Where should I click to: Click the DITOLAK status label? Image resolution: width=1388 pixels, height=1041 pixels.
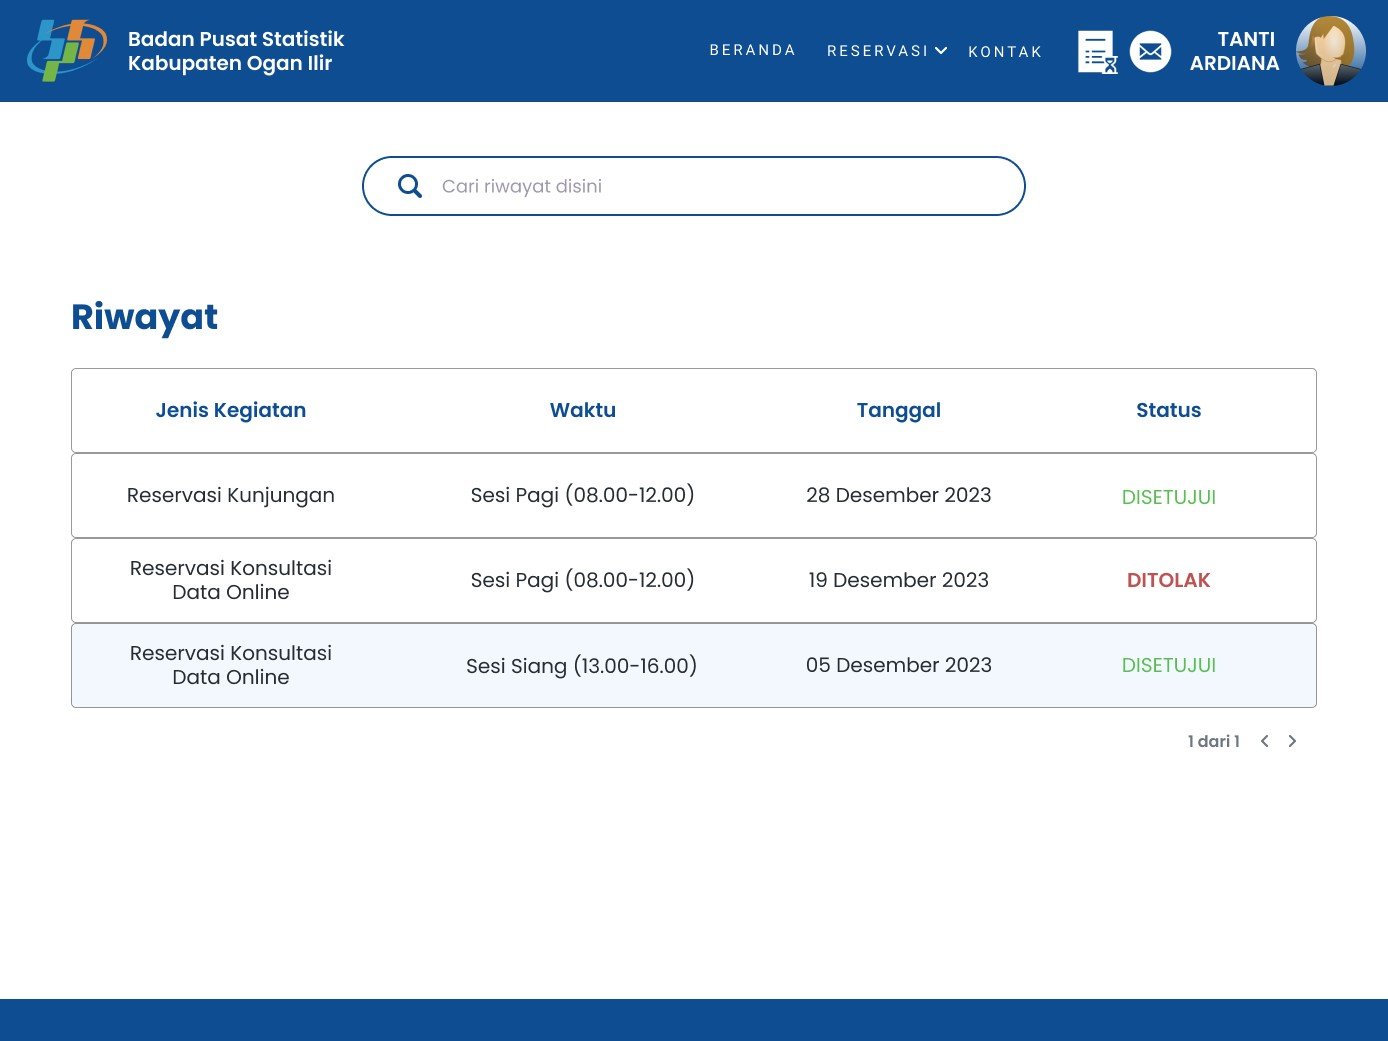coord(1168,580)
